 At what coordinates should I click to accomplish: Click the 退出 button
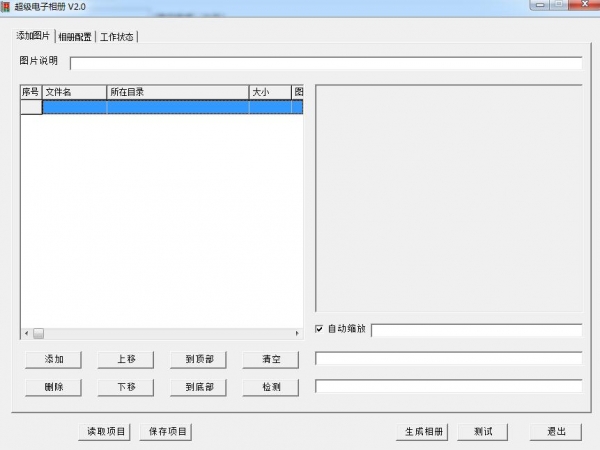[556, 432]
